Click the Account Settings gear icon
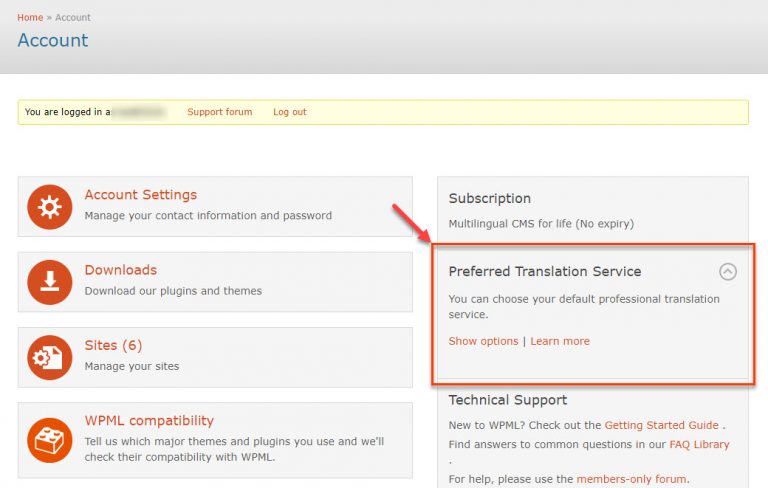This screenshot has width=768, height=488. tap(49, 207)
